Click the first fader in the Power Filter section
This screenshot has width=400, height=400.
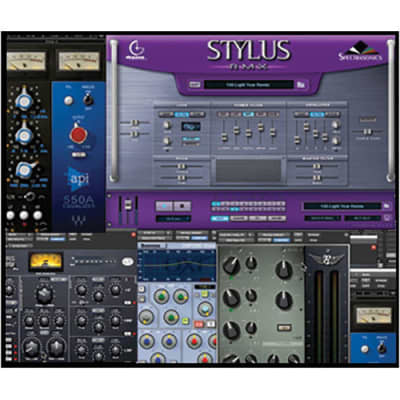[224, 137]
